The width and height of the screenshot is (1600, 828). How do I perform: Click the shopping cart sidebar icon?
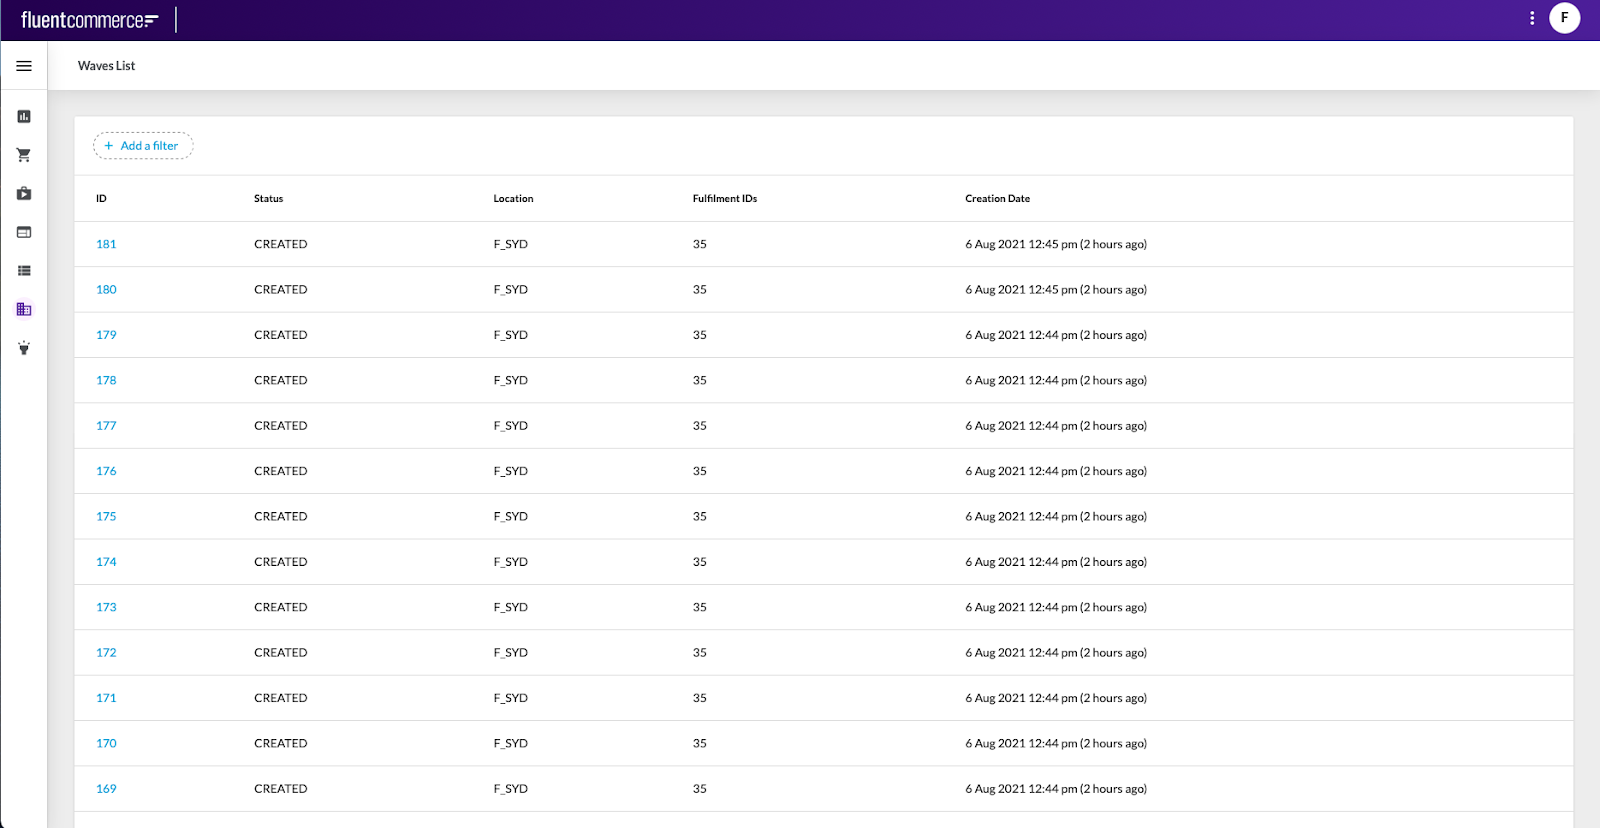[24, 155]
